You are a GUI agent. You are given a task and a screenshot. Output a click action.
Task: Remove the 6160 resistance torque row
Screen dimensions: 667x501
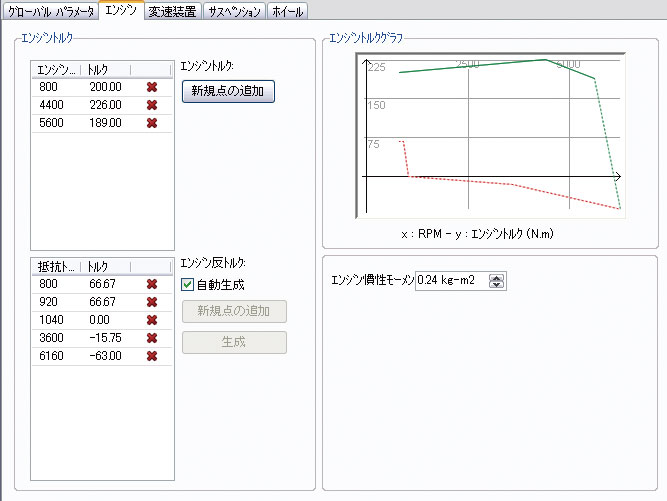click(152, 356)
